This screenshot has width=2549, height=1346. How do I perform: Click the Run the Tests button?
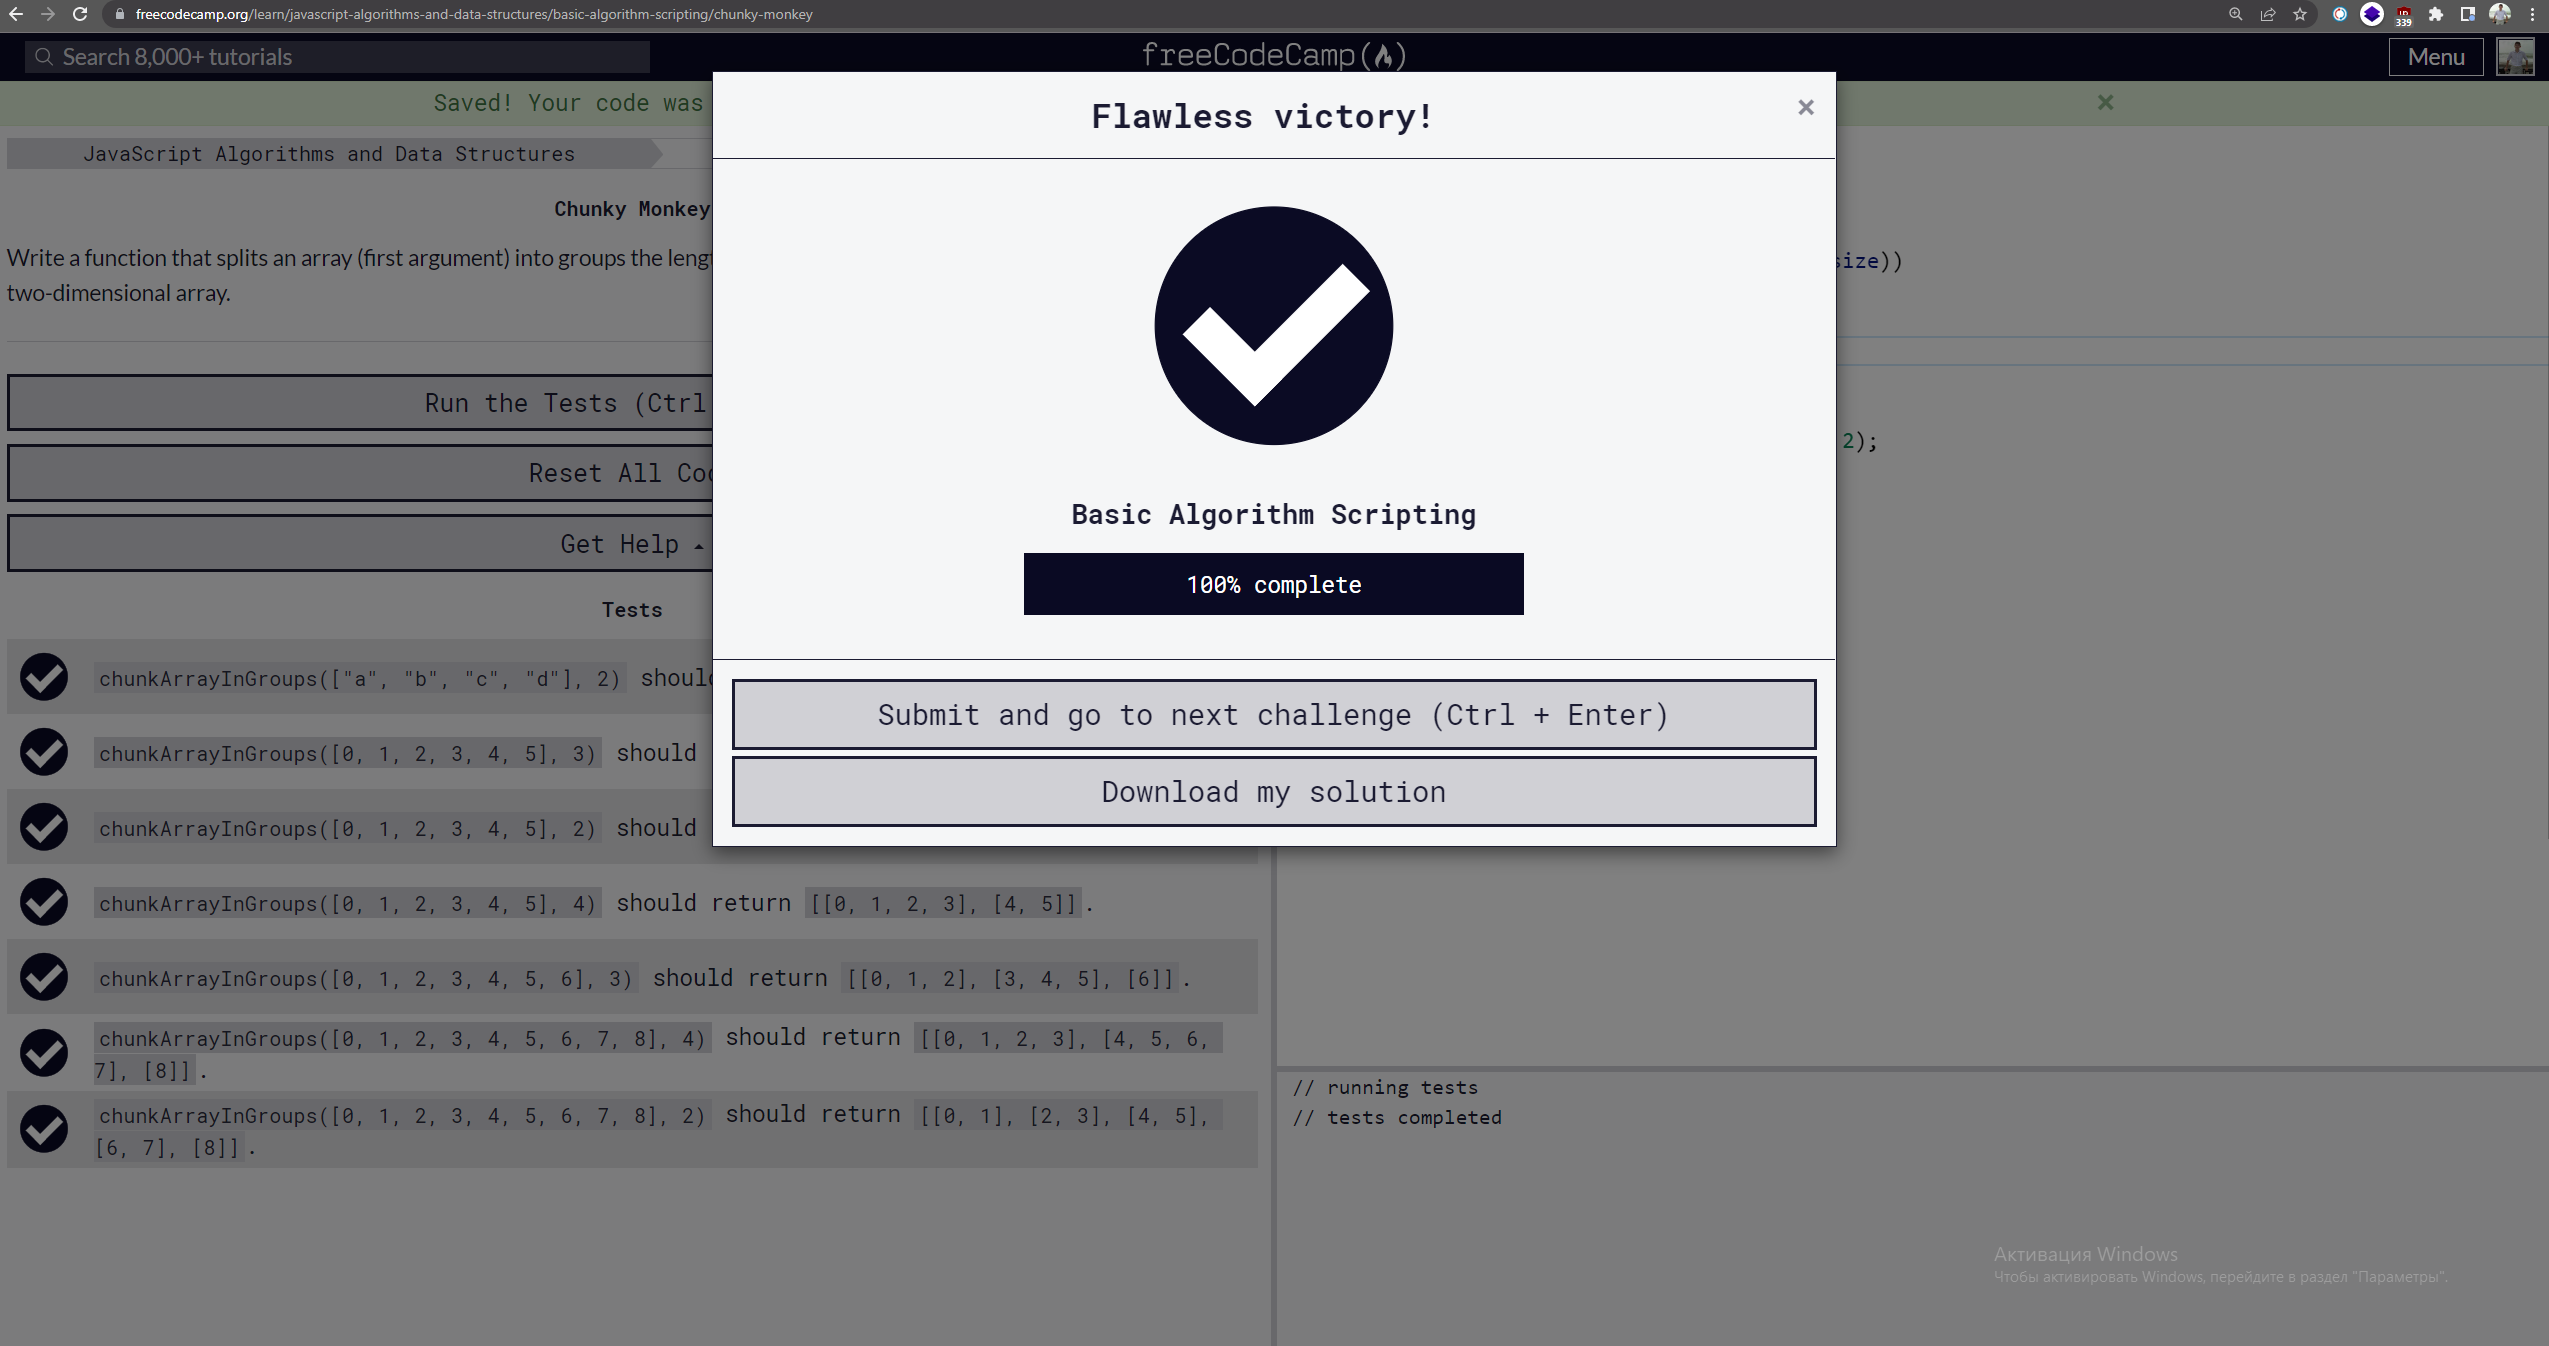pos(359,401)
